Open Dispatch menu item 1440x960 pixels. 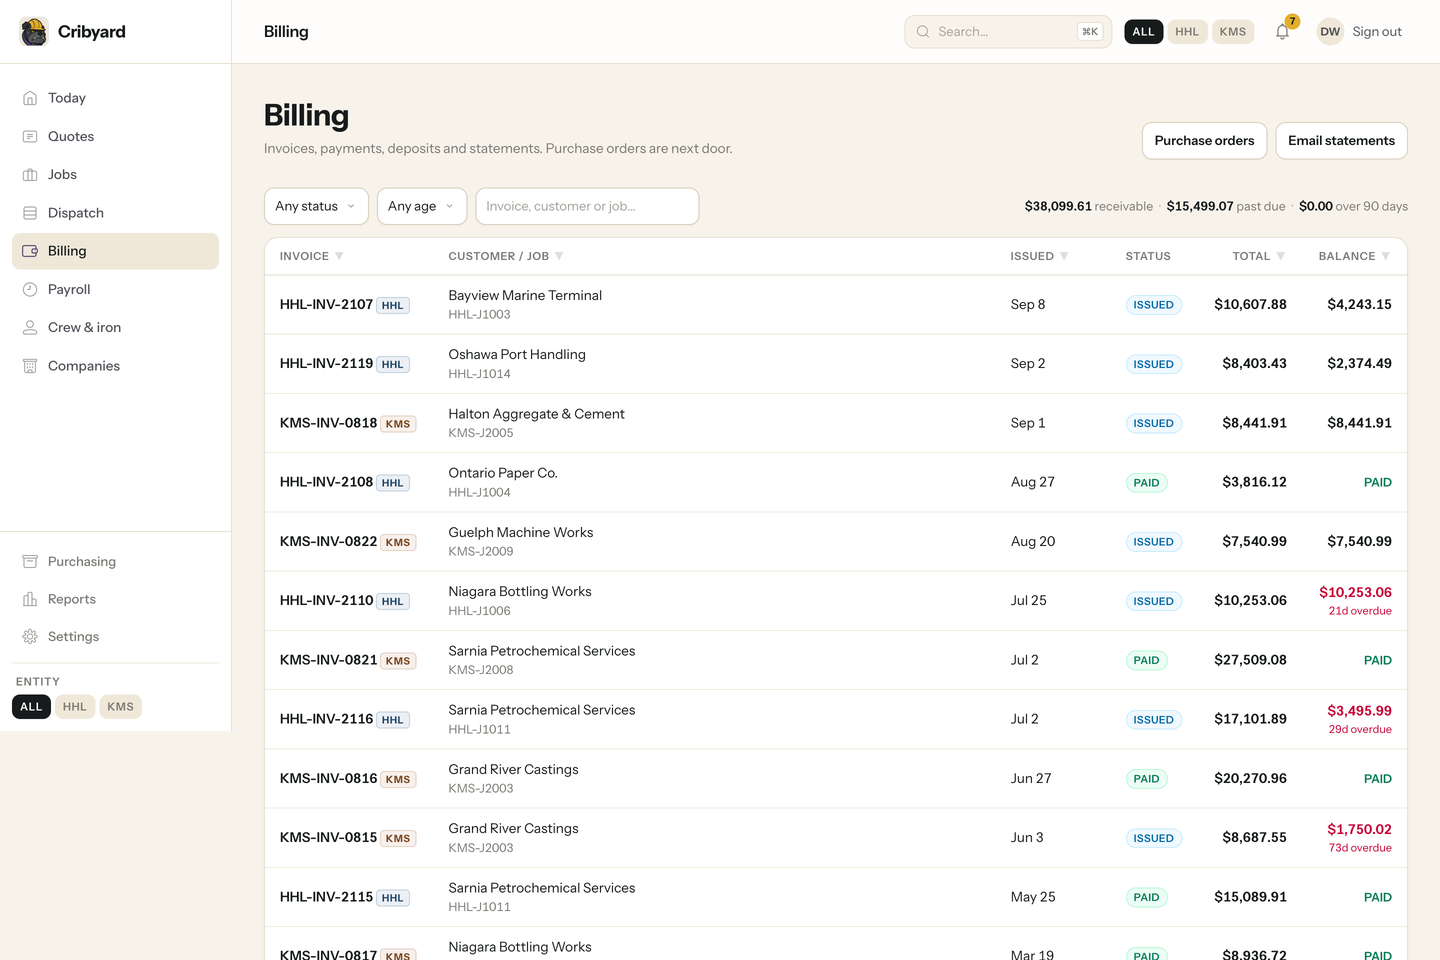115,213
